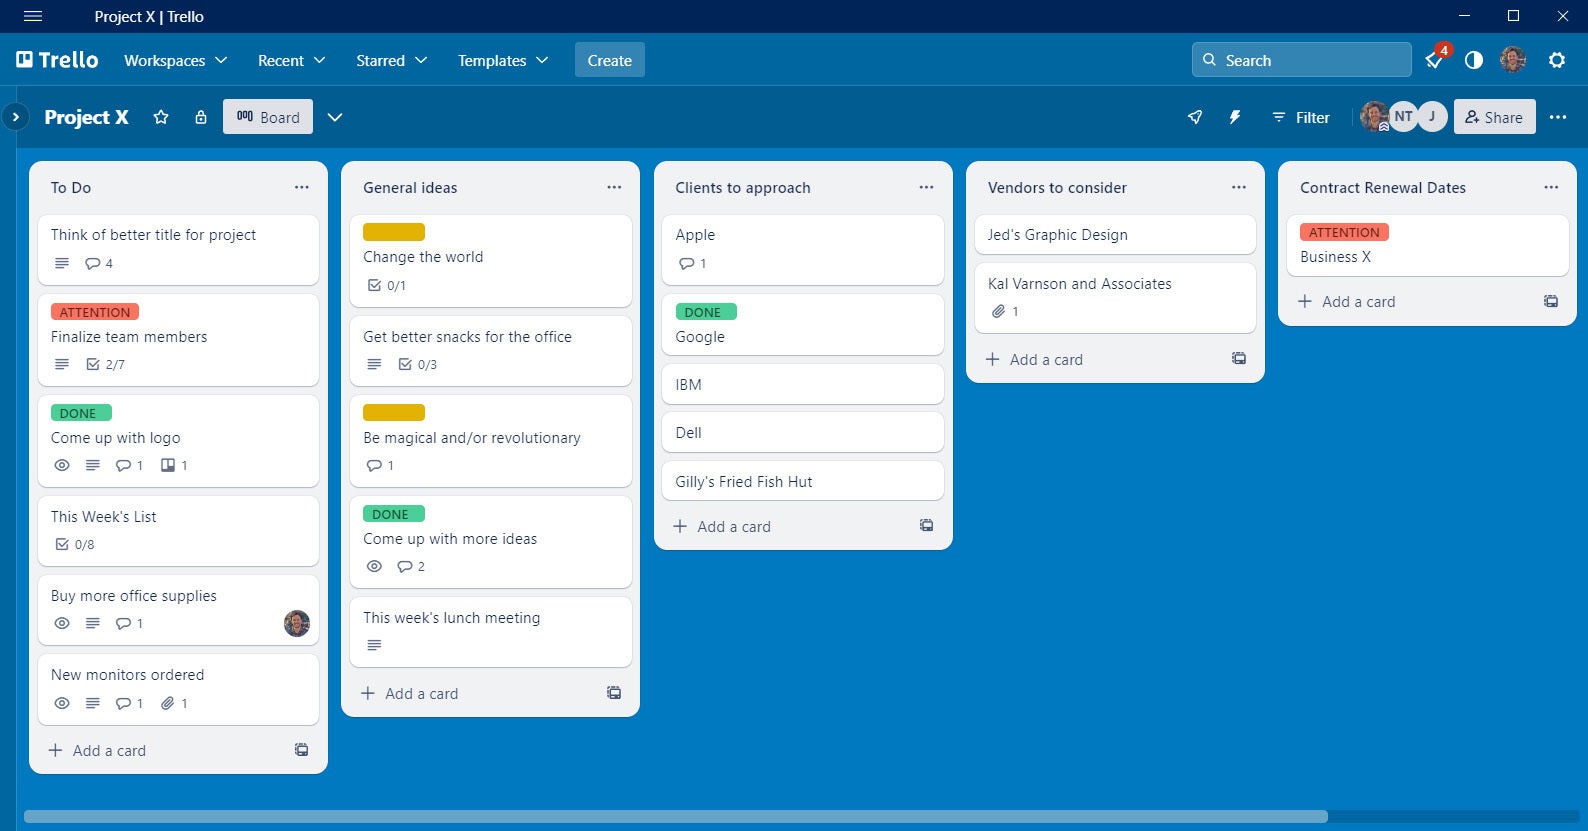The image size is (1588, 831).
Task: Open Clients to approach list actions menu
Action: coord(927,187)
